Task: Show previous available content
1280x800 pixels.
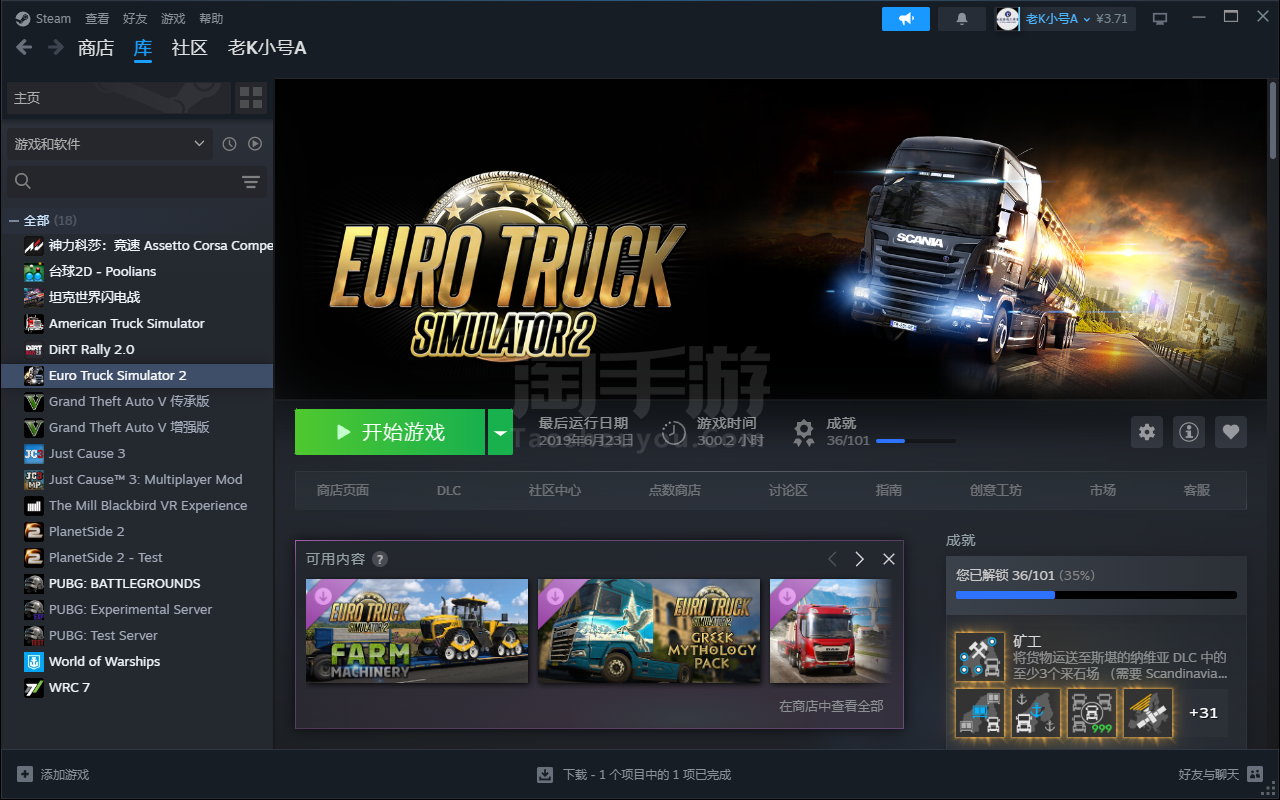Action: (x=832, y=559)
